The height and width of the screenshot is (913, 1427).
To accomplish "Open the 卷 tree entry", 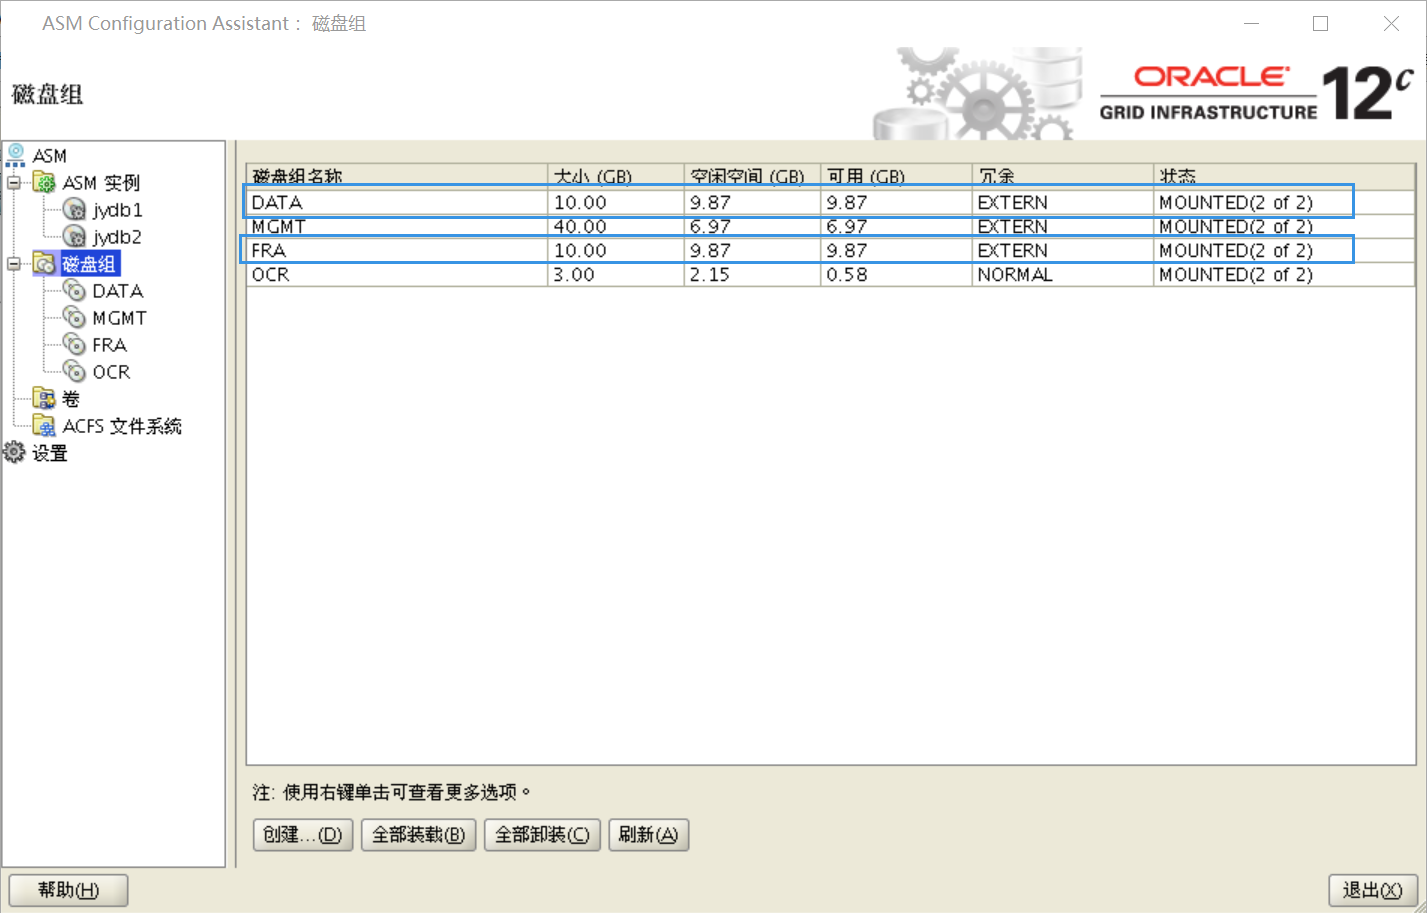I will pyautogui.click(x=71, y=399).
